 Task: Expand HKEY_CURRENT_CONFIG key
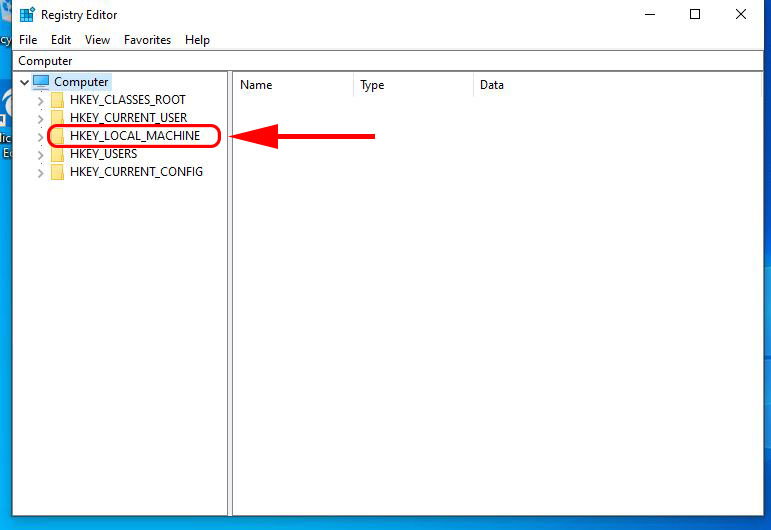tap(40, 173)
